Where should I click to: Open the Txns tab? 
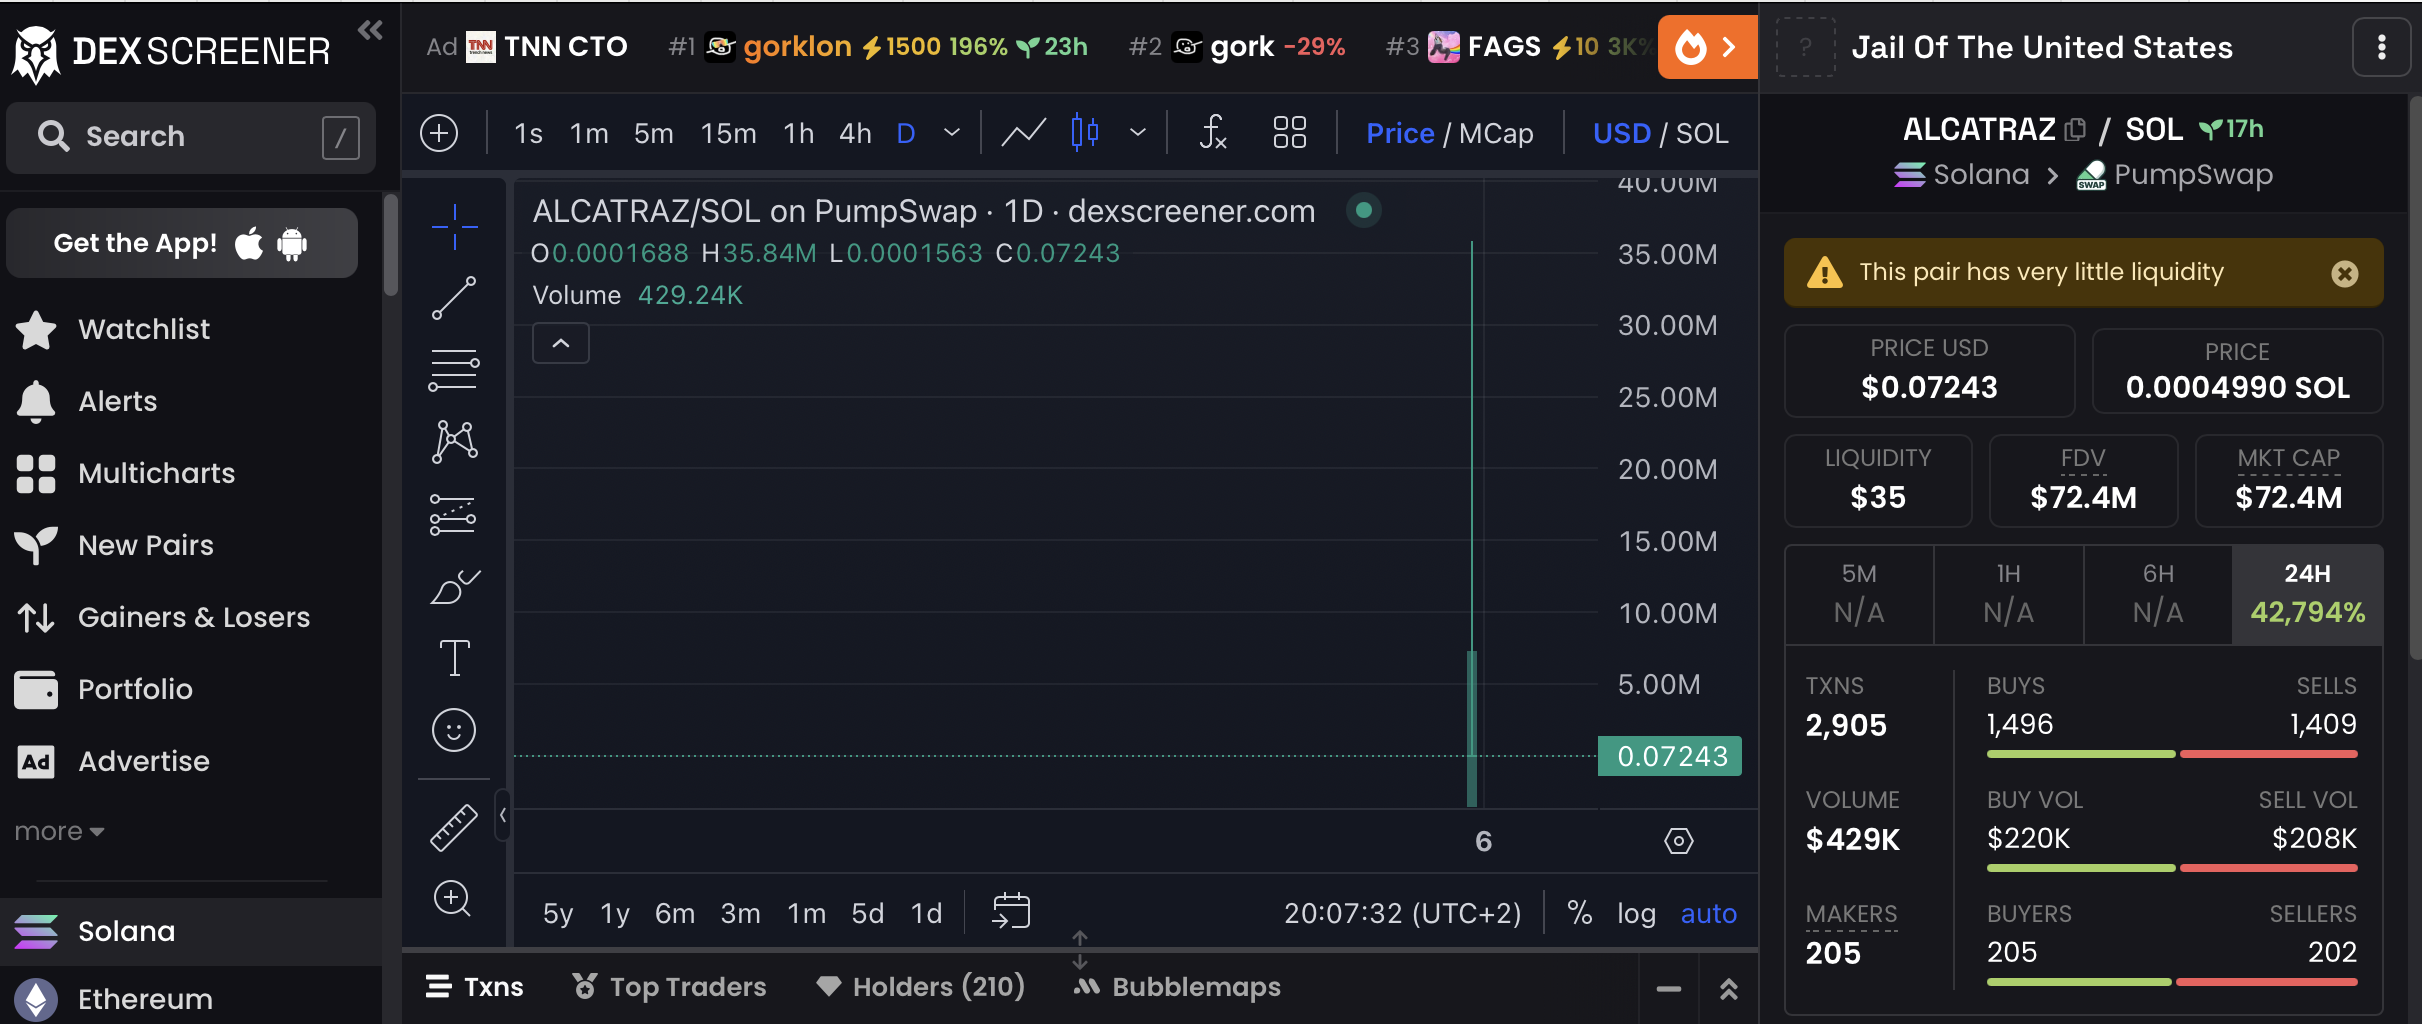coord(475,987)
